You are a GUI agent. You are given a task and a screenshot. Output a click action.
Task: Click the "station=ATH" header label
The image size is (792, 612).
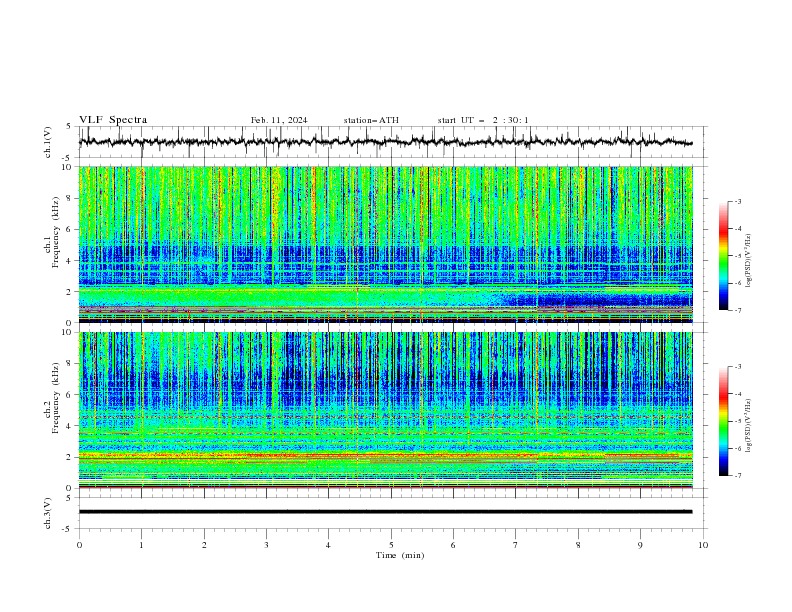371,120
